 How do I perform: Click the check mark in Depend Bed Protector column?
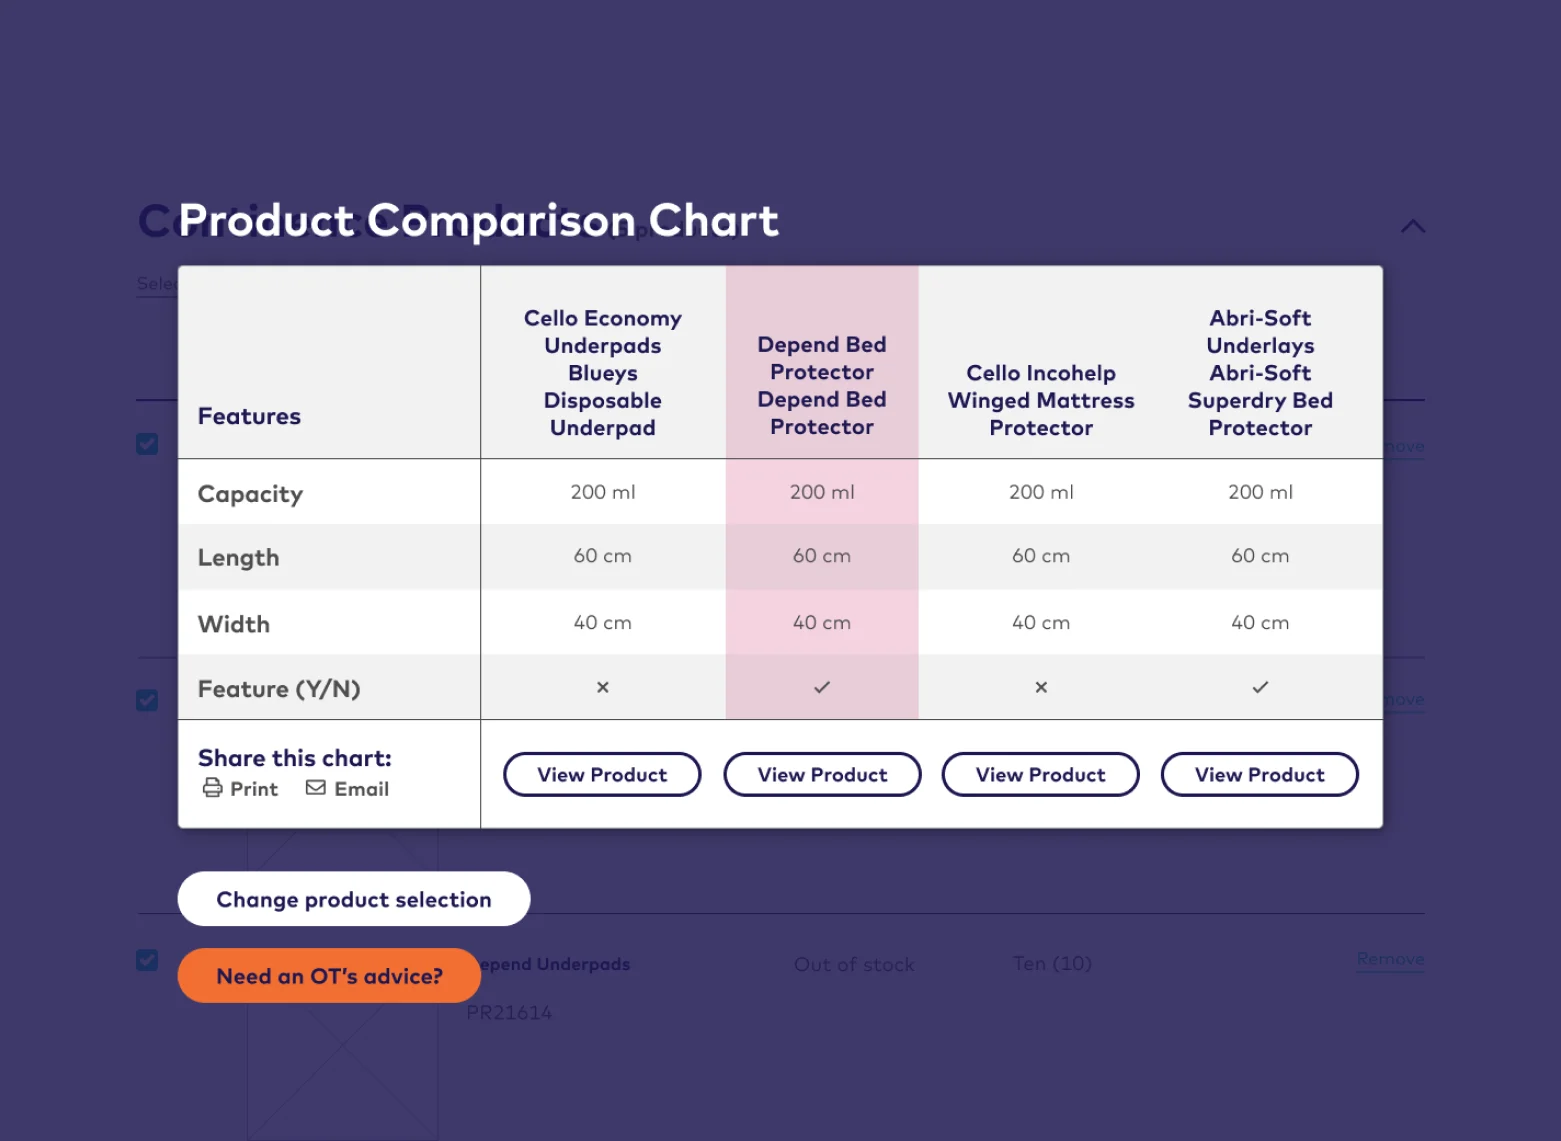[x=822, y=687]
